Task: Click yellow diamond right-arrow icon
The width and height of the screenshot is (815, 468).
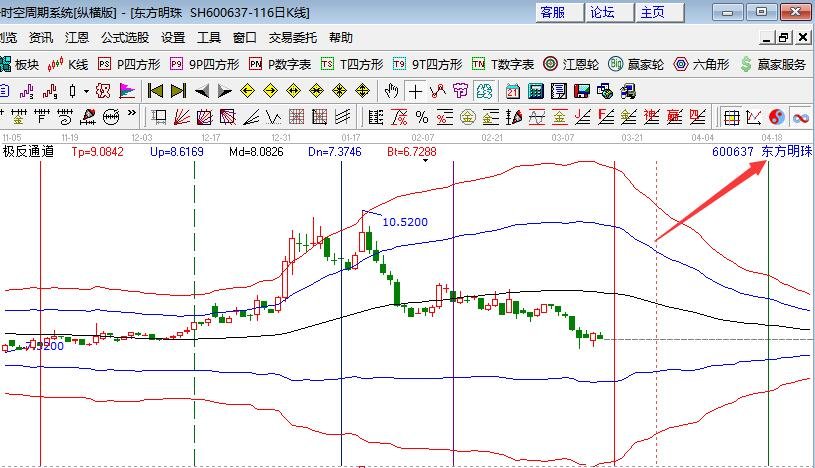Action: pyautogui.click(x=270, y=92)
